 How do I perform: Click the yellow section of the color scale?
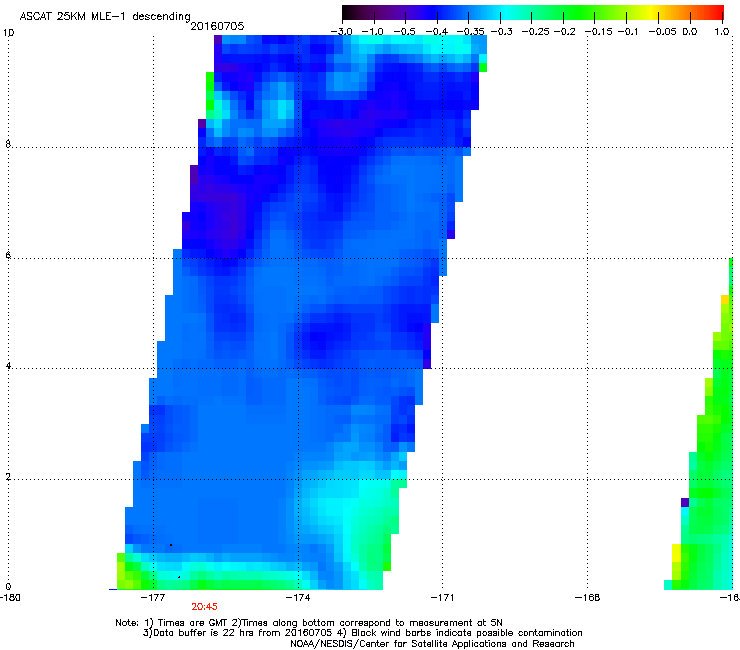point(651,13)
